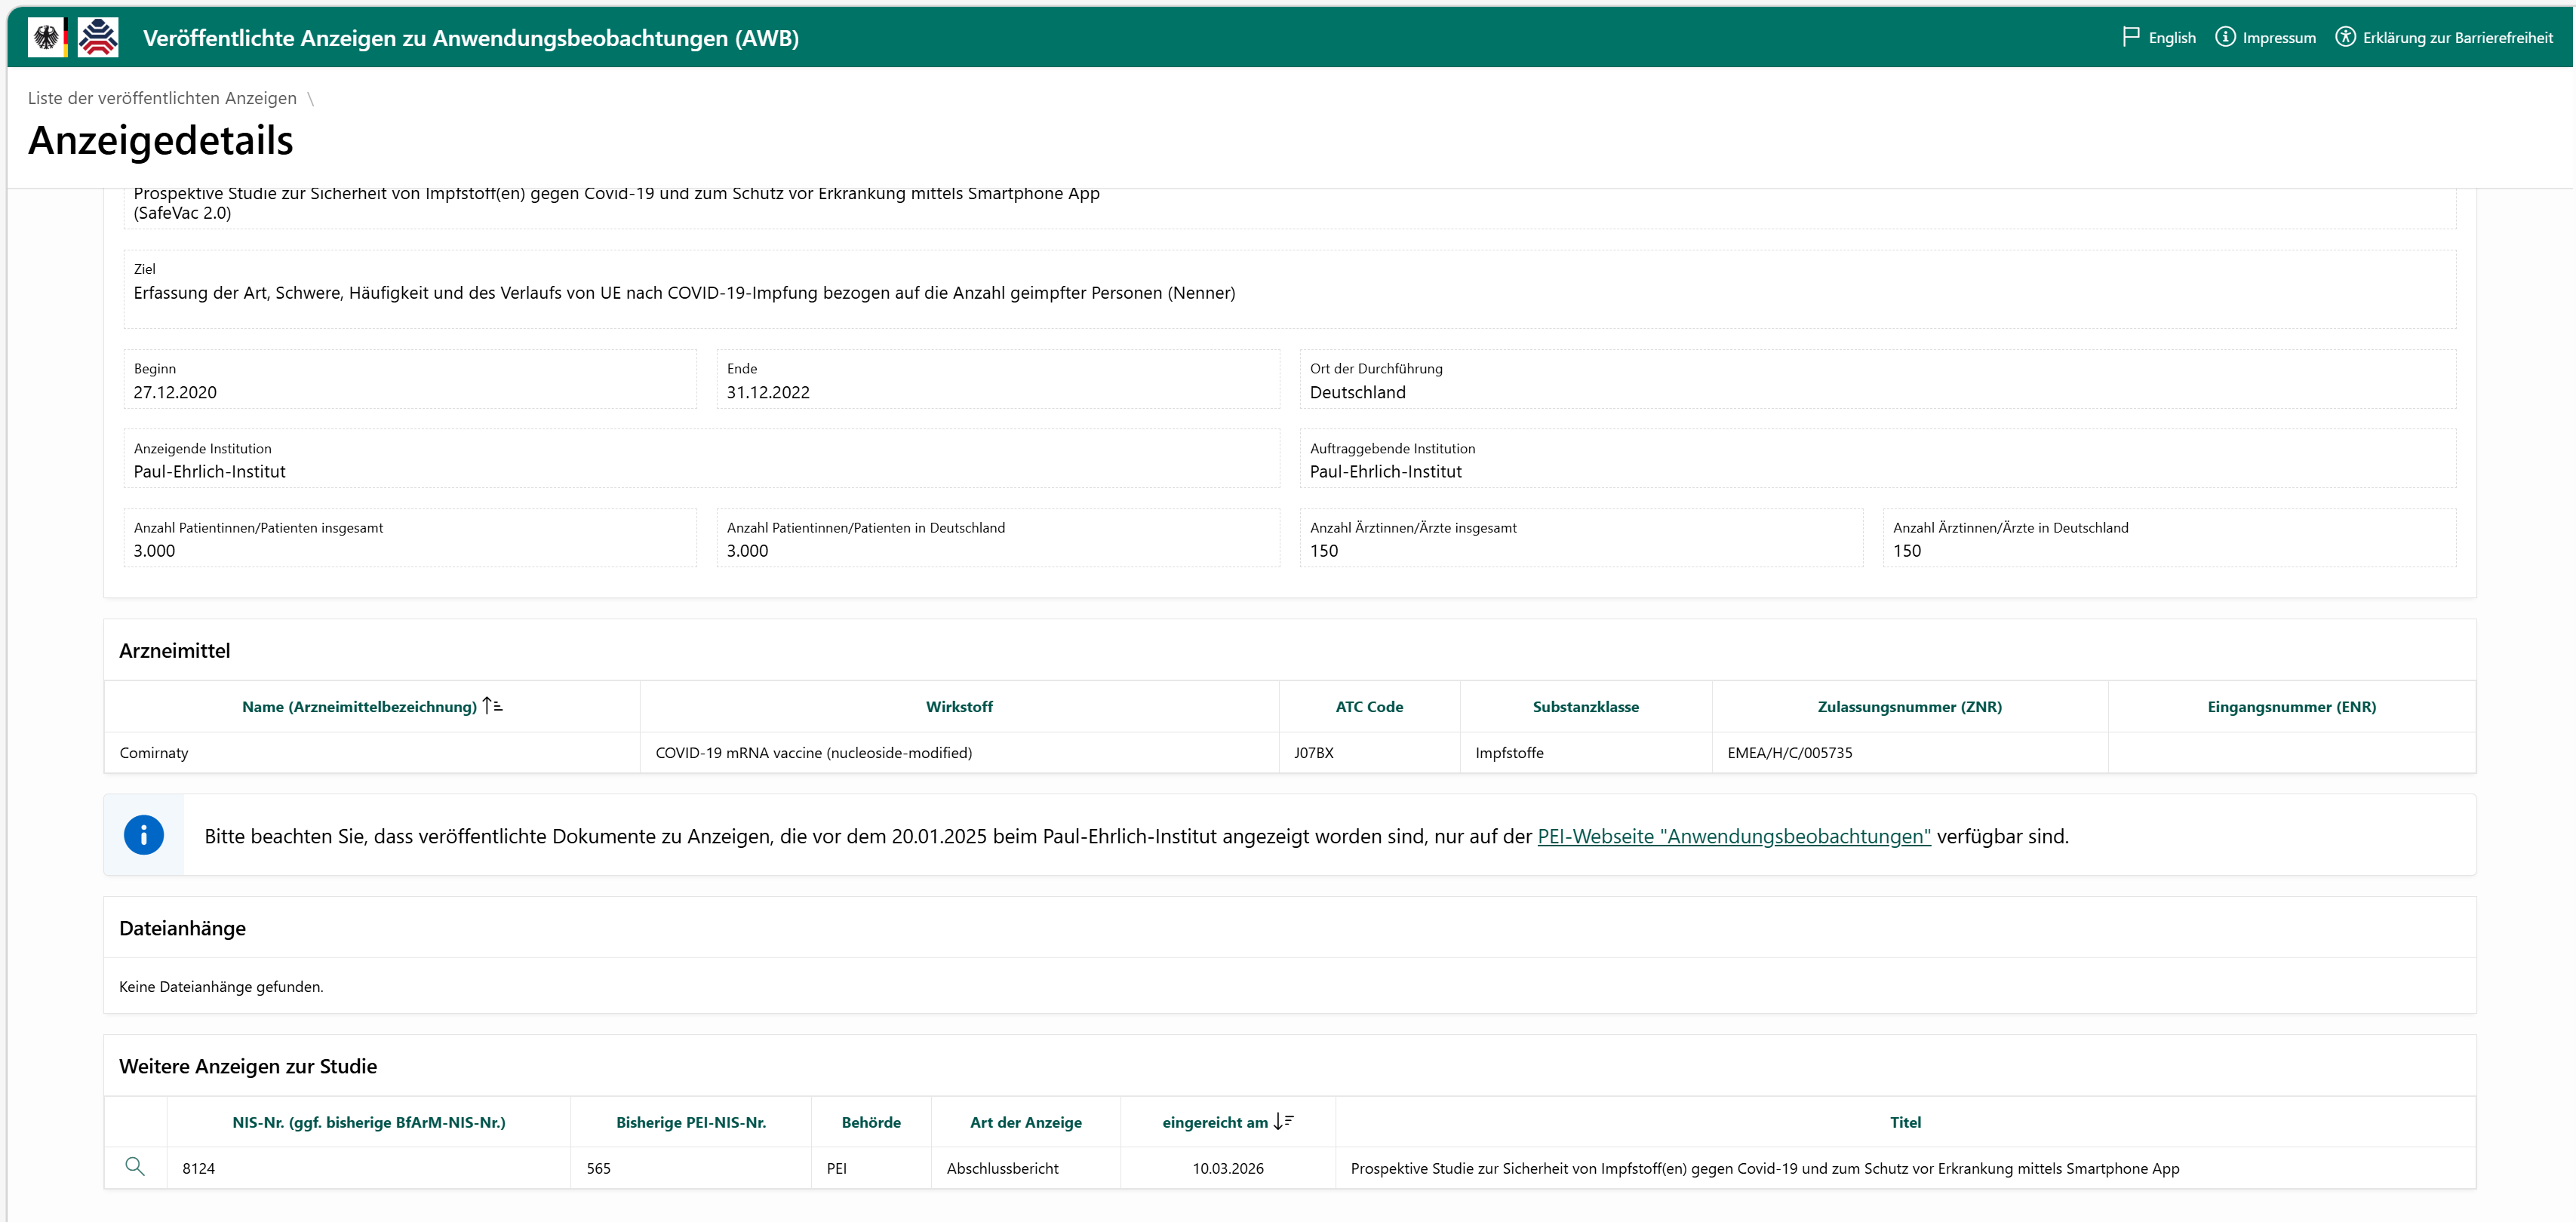Sort by ATC Code column header
Viewport: 2576px width, 1222px height.
tap(1368, 707)
